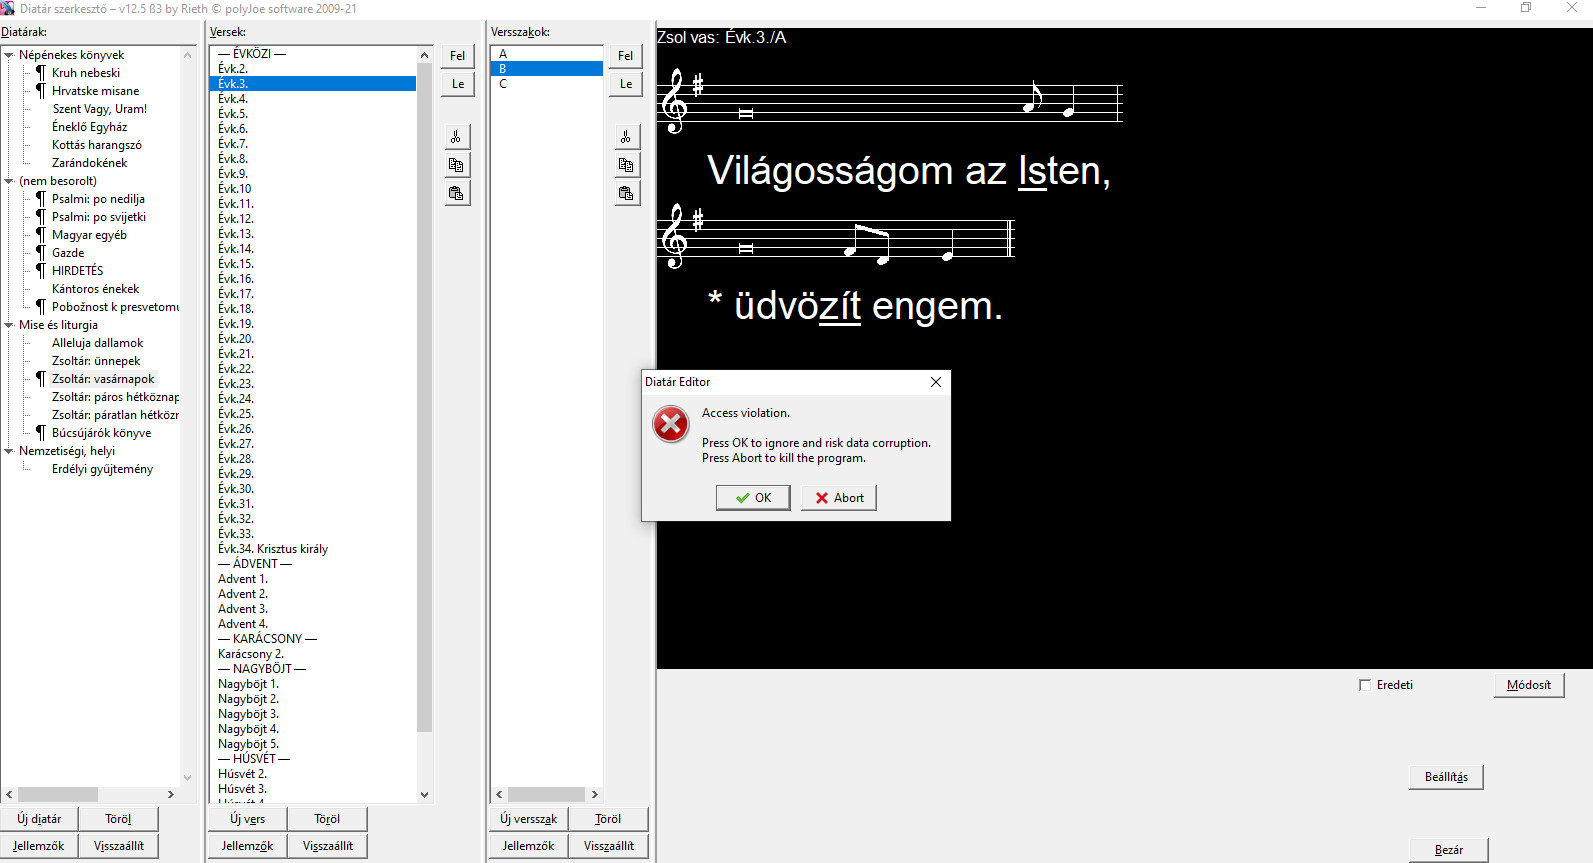
Task: Click Töröl under the Versek list
Action: (x=327, y=819)
